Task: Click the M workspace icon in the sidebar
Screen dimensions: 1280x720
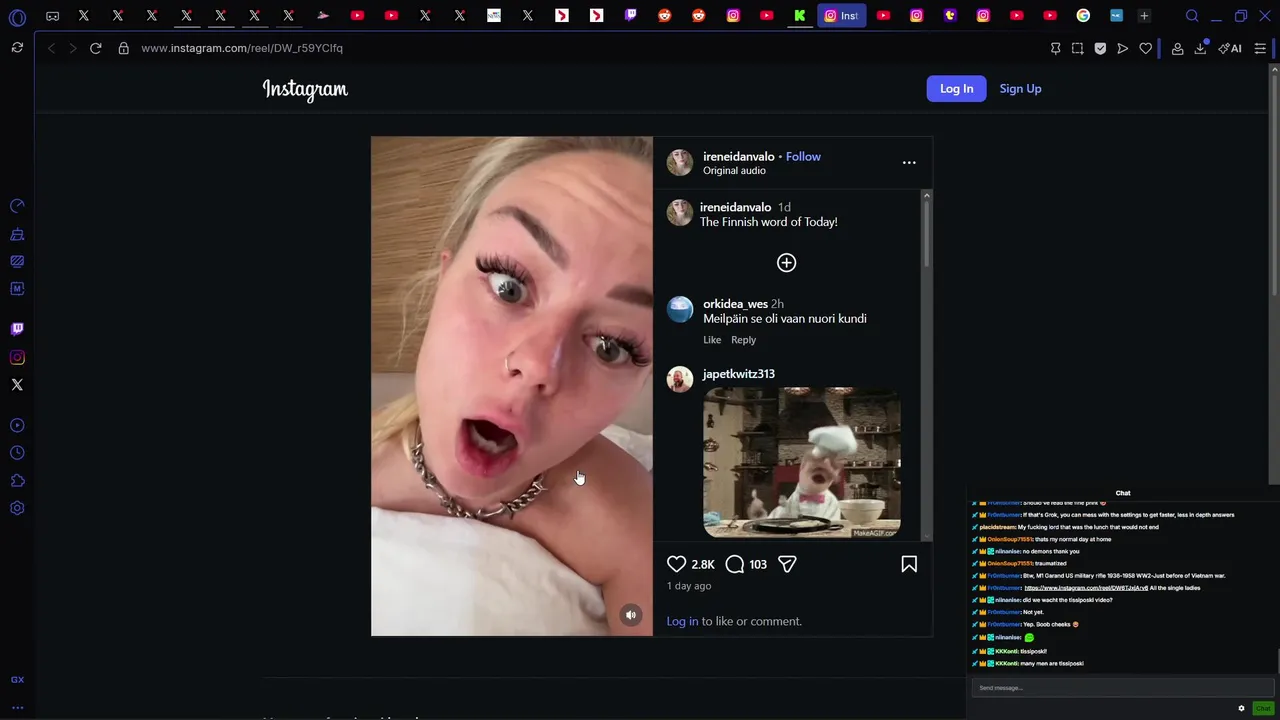Action: [17, 289]
